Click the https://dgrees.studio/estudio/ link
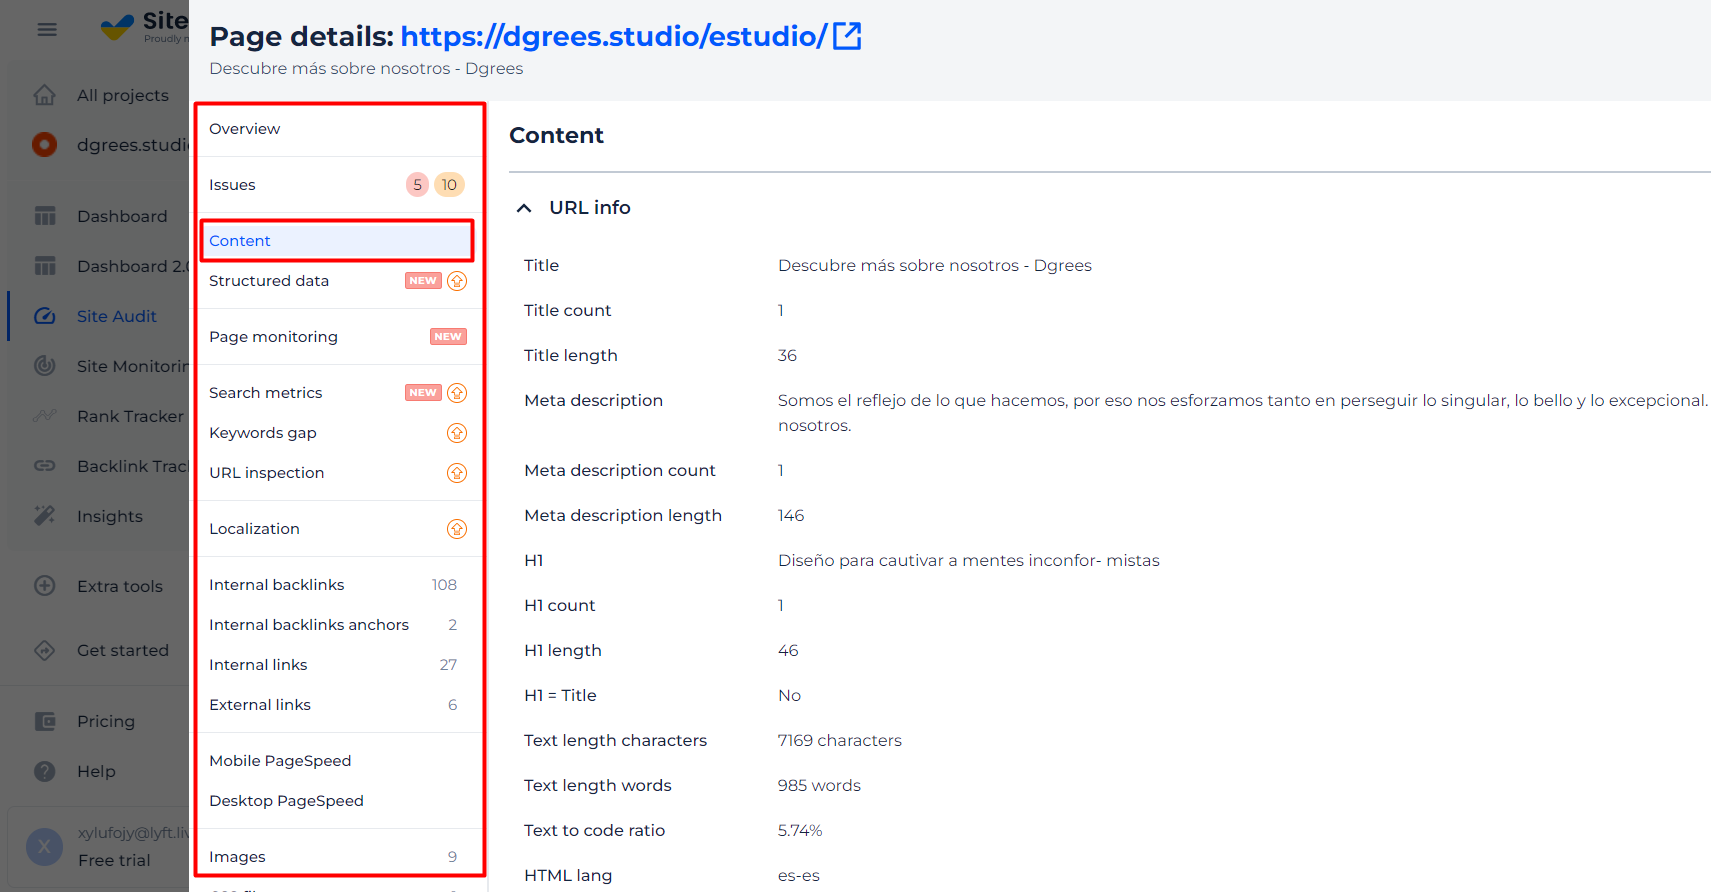This screenshot has height=892, width=1711. click(614, 36)
